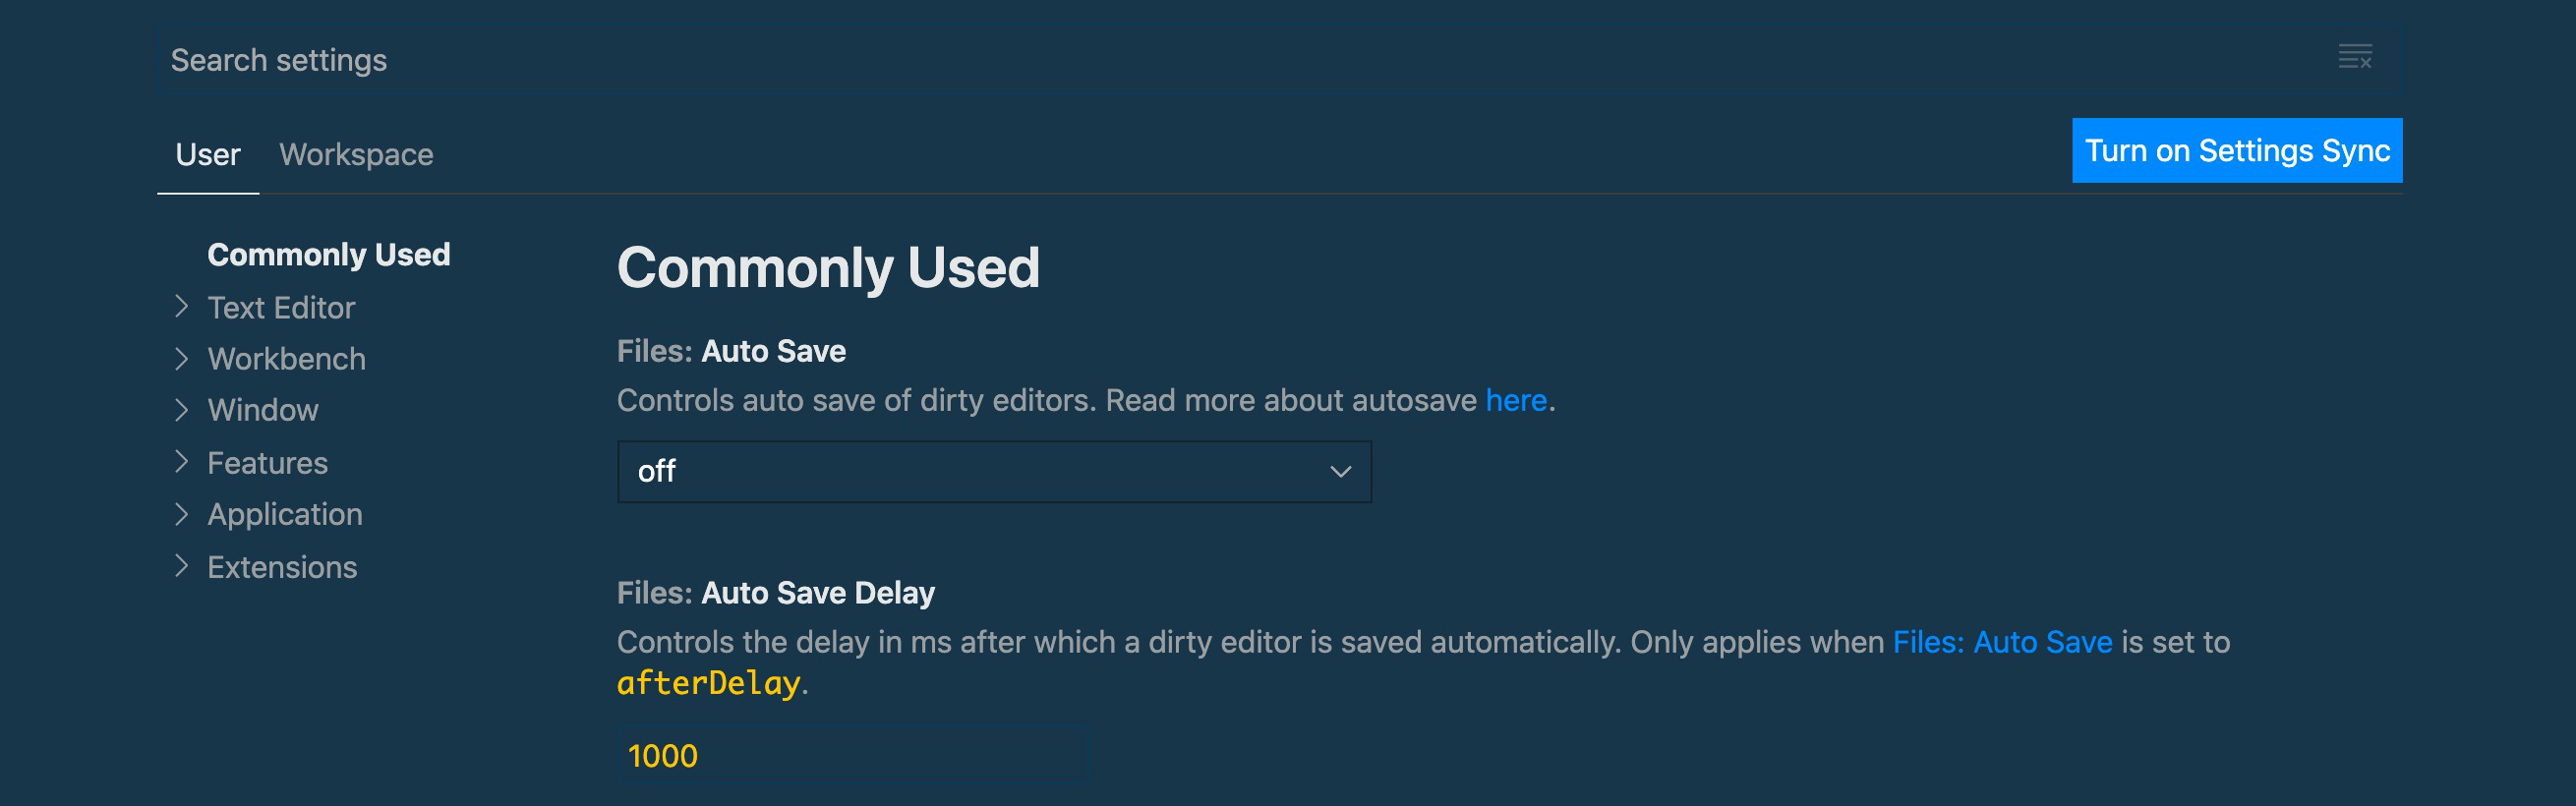This screenshot has height=806, width=2576.
Task: Follow the Files: Auto Save link
Action: tap(2002, 642)
